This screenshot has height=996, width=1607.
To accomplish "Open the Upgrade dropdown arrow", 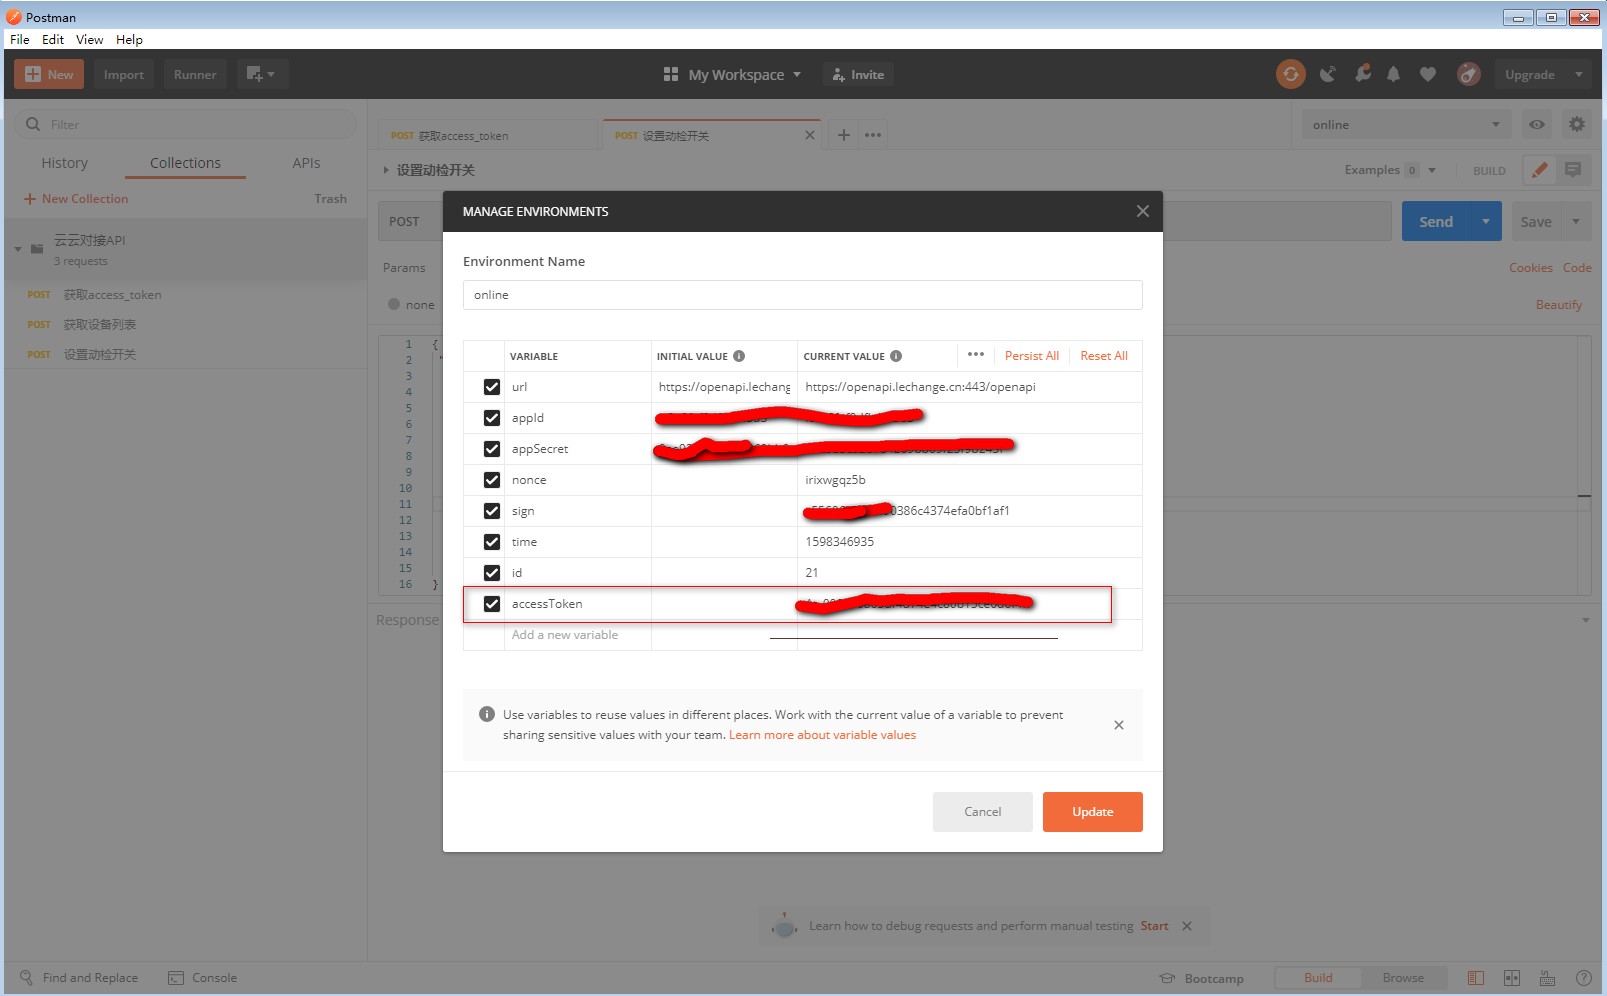I will click(1579, 75).
